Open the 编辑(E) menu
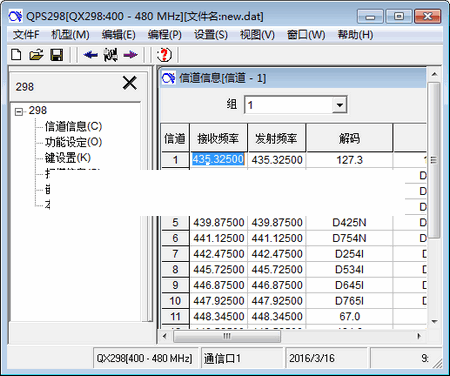The image size is (450, 376). coord(119,35)
